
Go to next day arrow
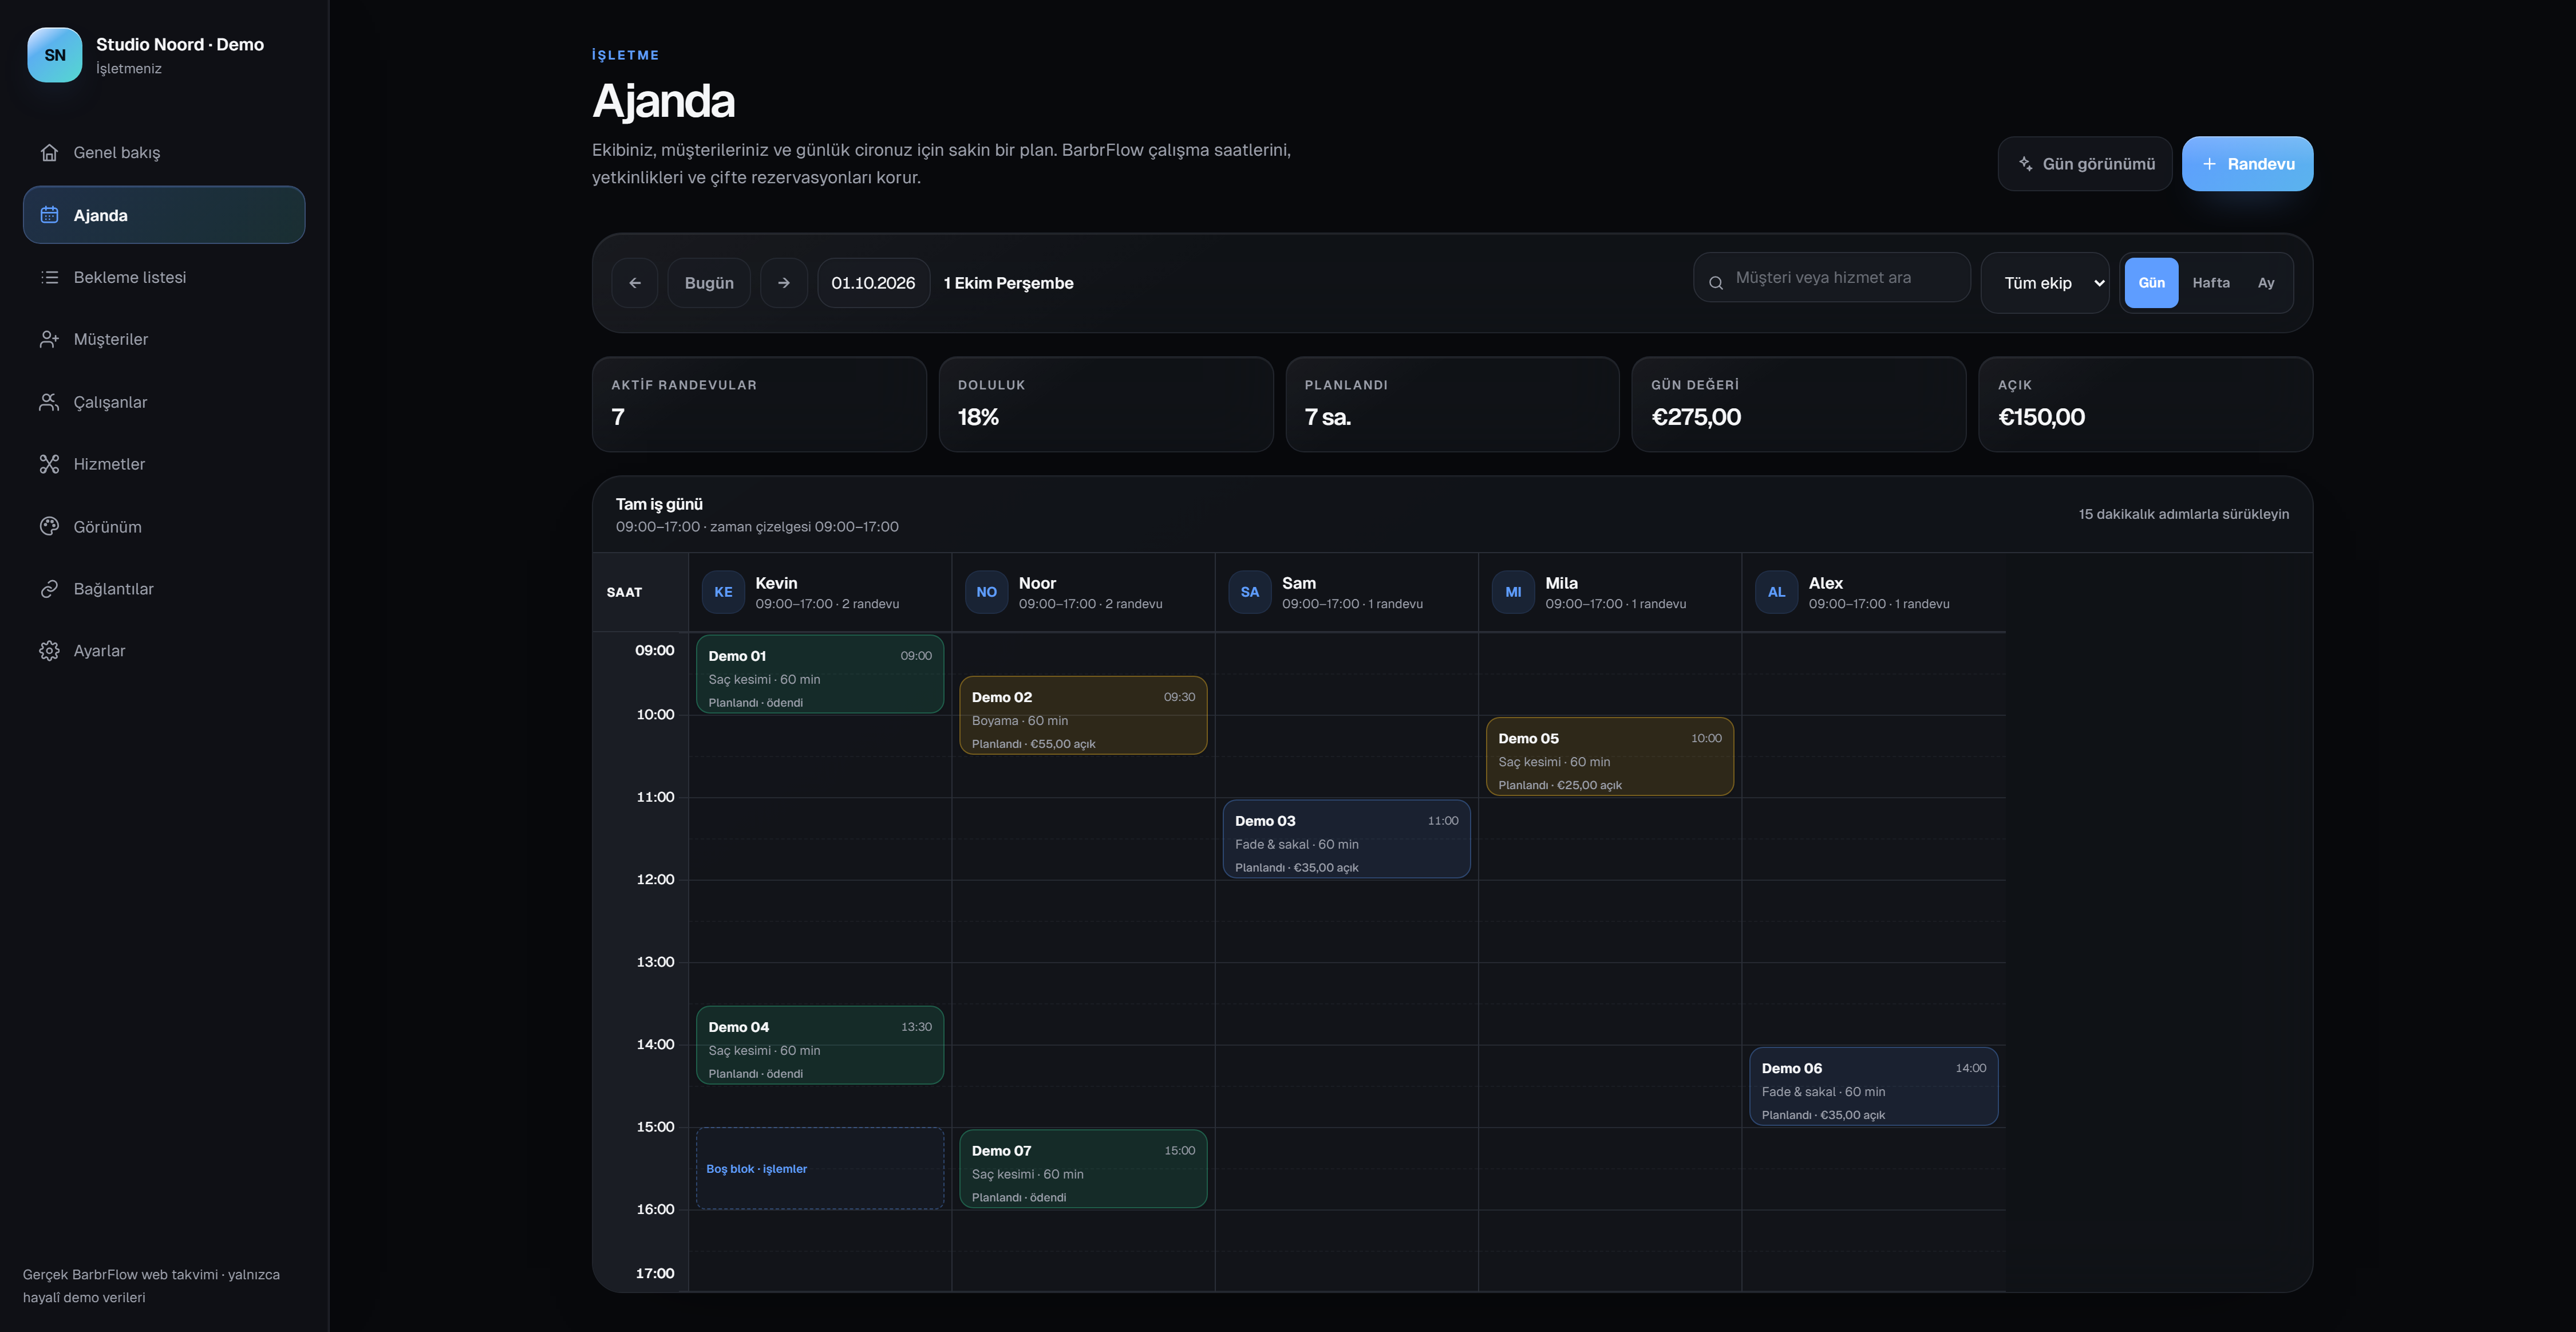784,283
